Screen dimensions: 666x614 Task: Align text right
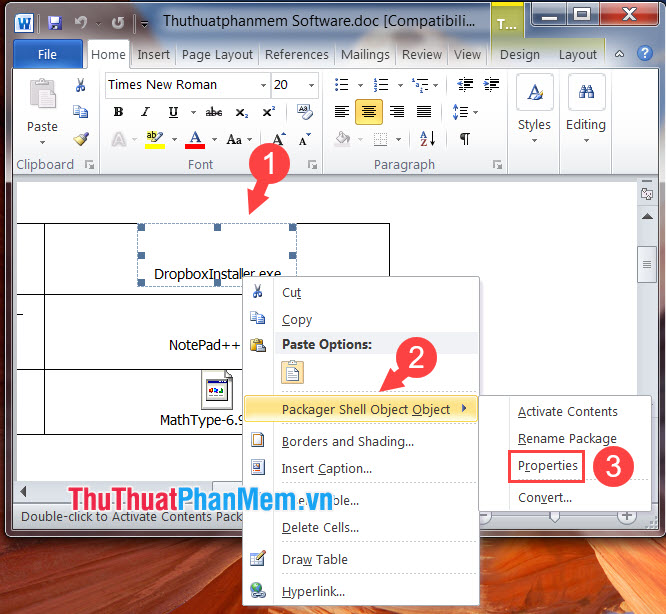coord(397,112)
